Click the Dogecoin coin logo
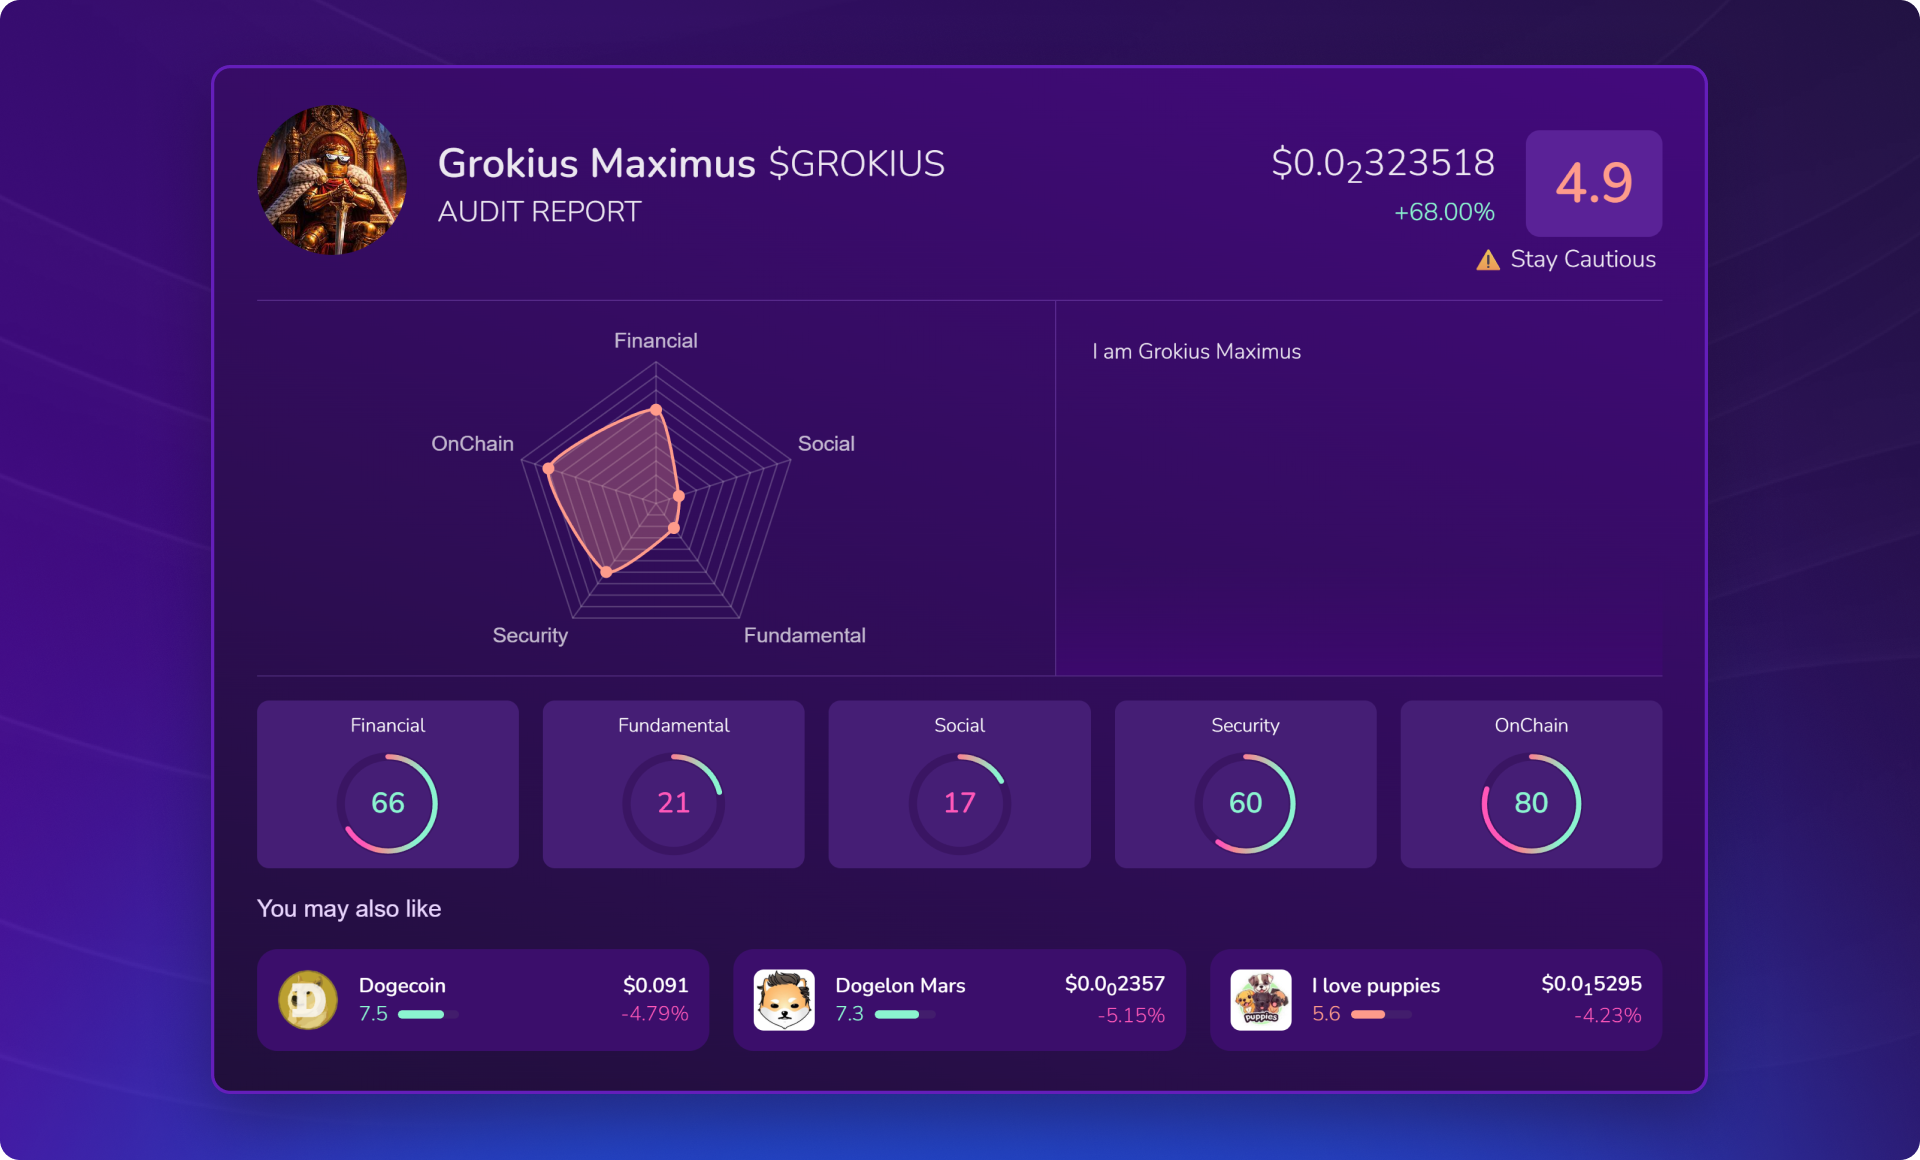This screenshot has width=1920, height=1160. click(308, 999)
